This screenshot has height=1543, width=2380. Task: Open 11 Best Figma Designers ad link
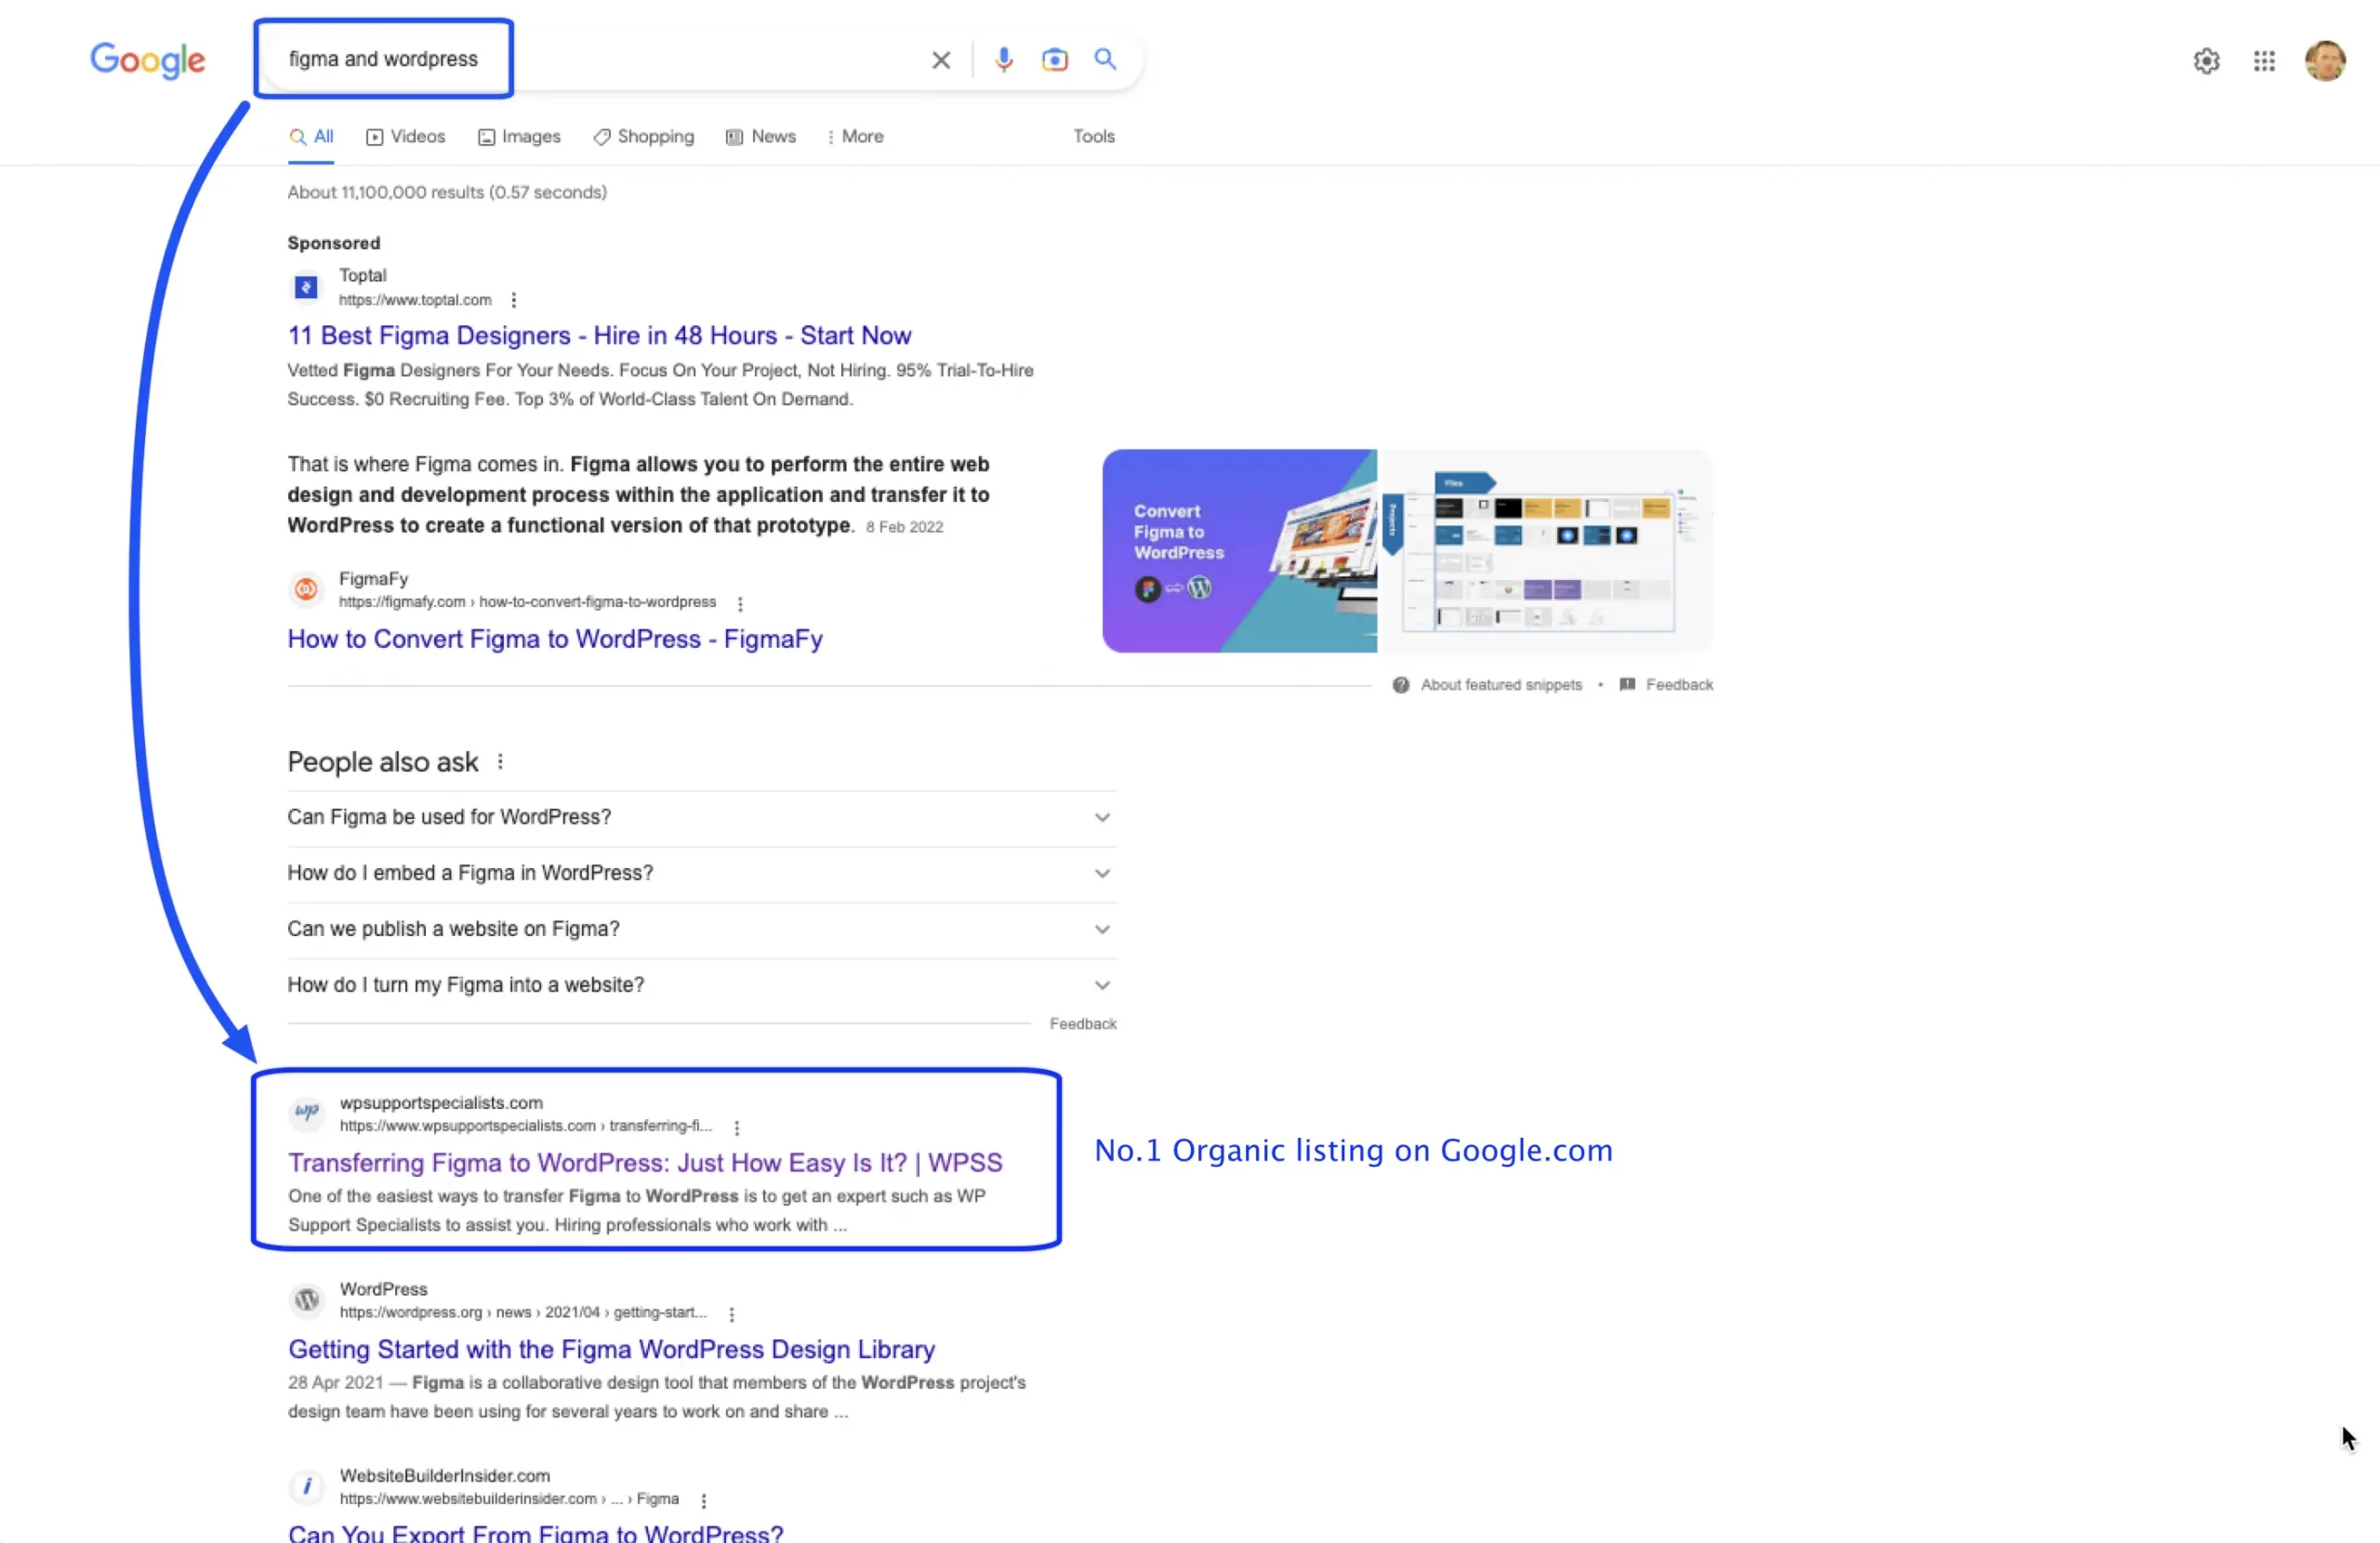tap(599, 336)
